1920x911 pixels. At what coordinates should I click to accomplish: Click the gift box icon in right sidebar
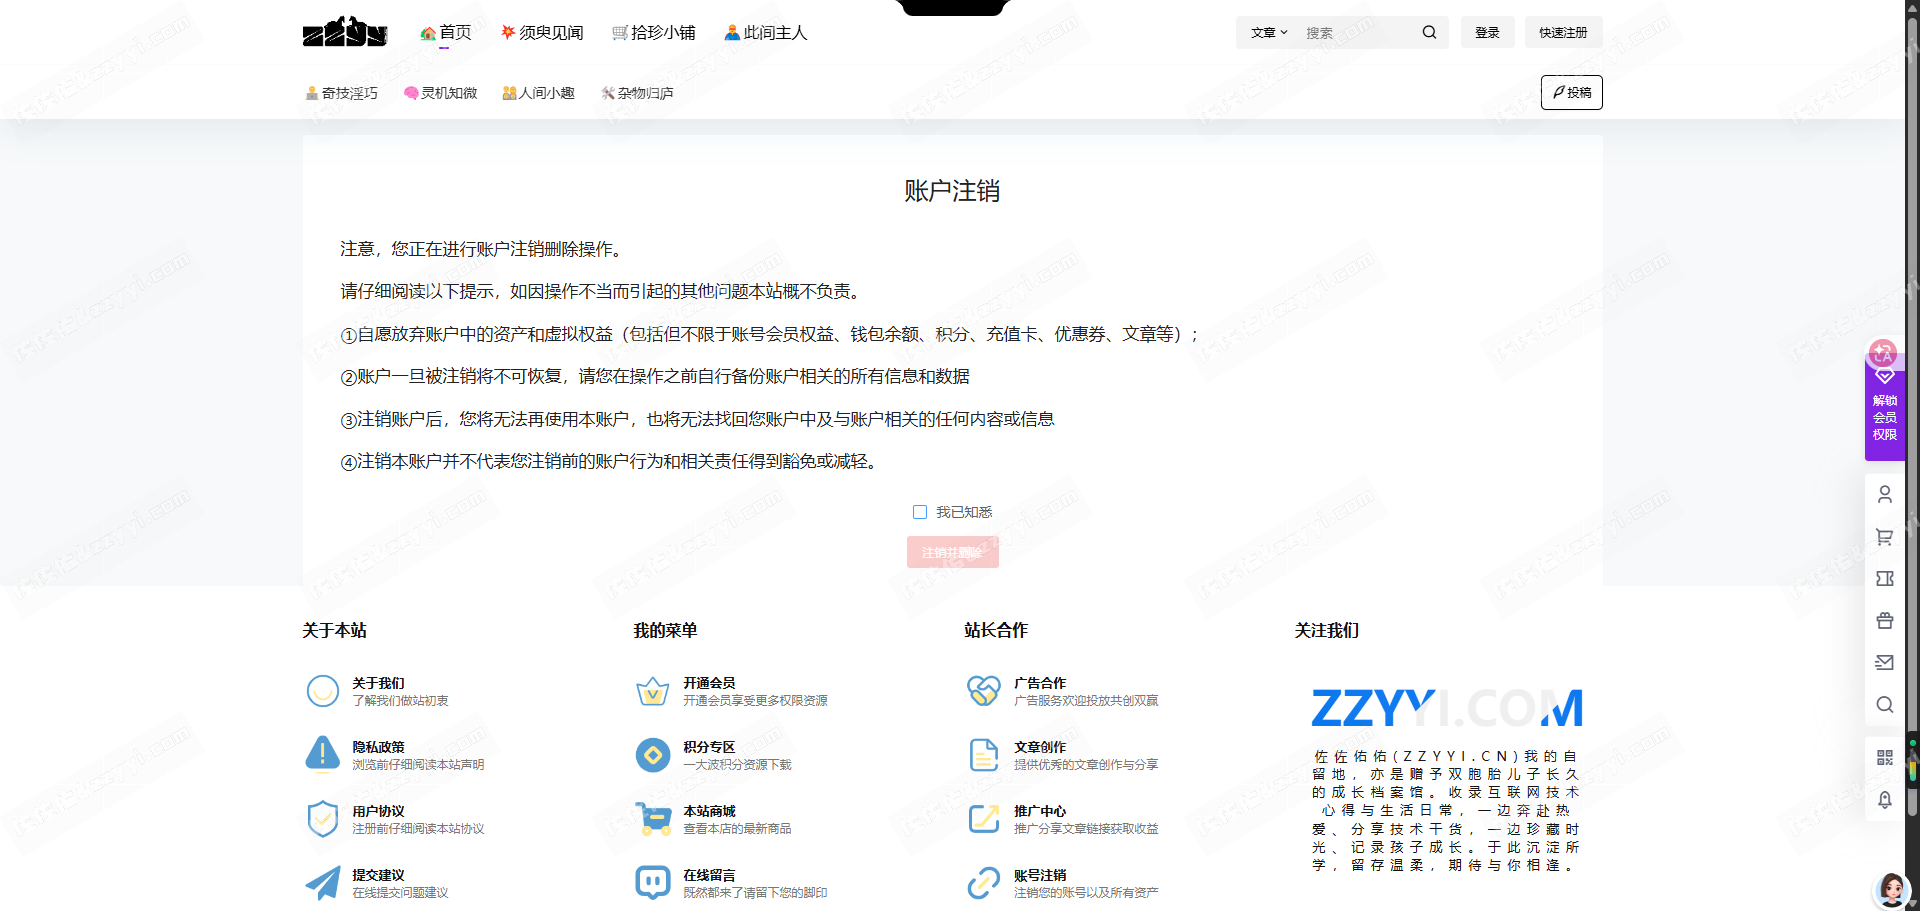1885,620
